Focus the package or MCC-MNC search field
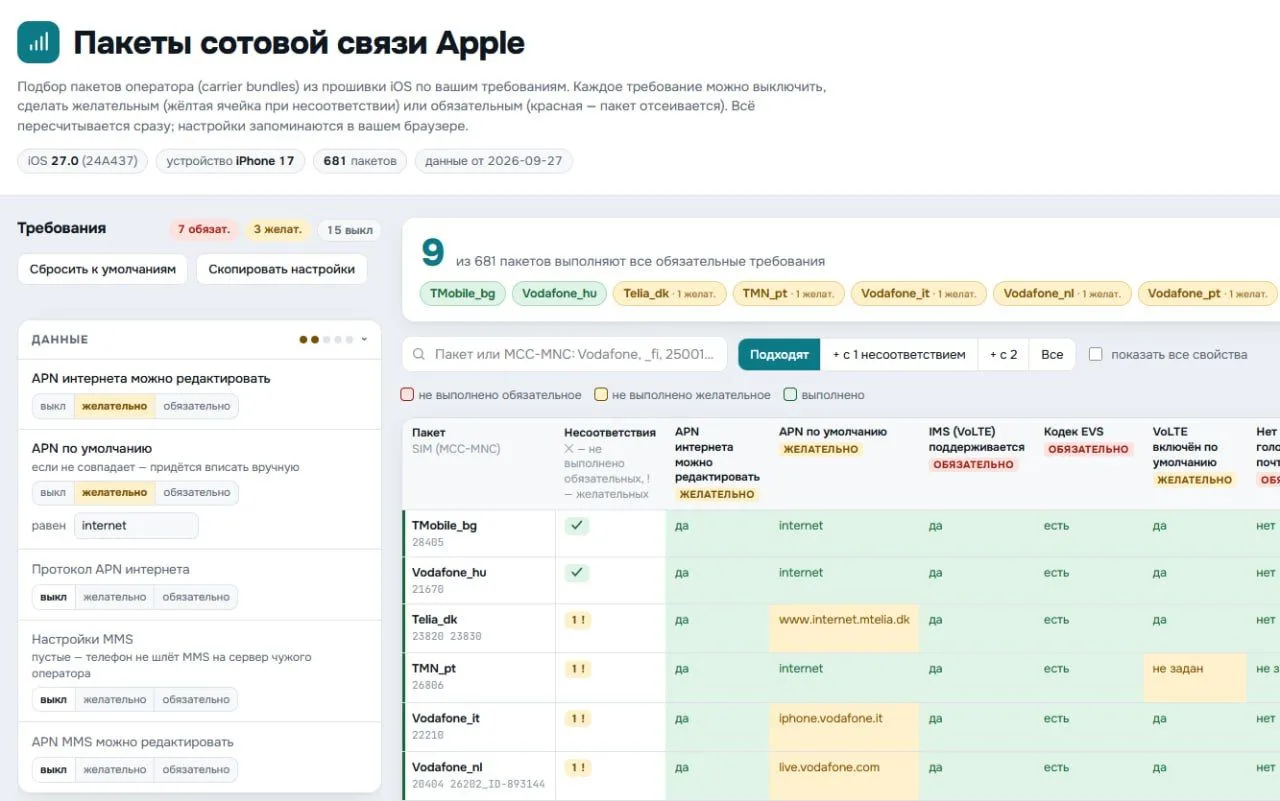This screenshot has width=1280, height=801. pyautogui.click(x=565, y=354)
